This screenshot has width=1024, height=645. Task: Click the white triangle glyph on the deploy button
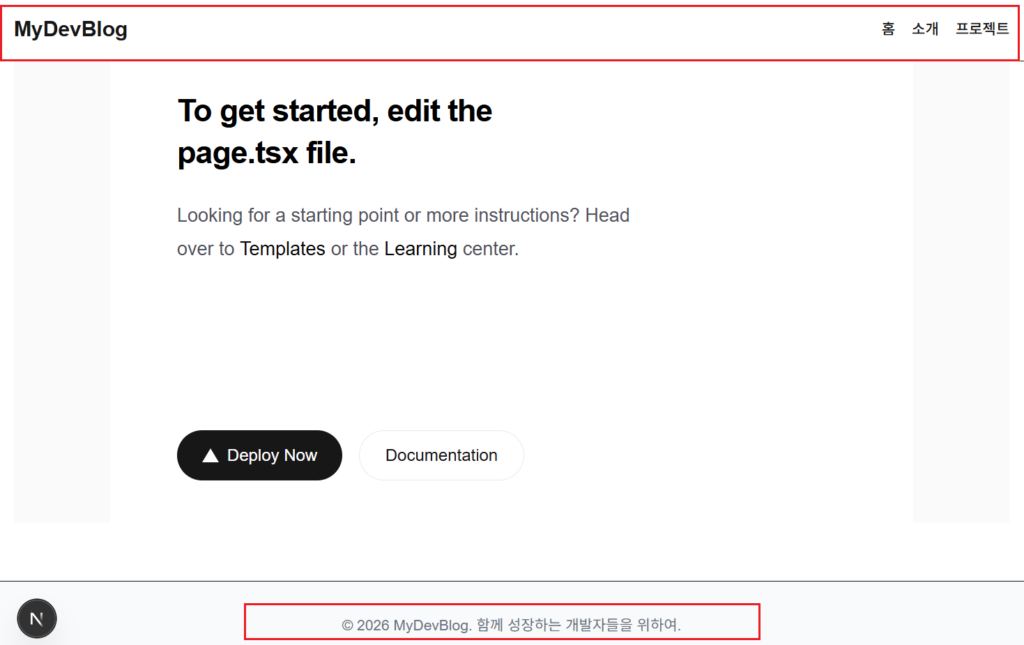[210, 455]
